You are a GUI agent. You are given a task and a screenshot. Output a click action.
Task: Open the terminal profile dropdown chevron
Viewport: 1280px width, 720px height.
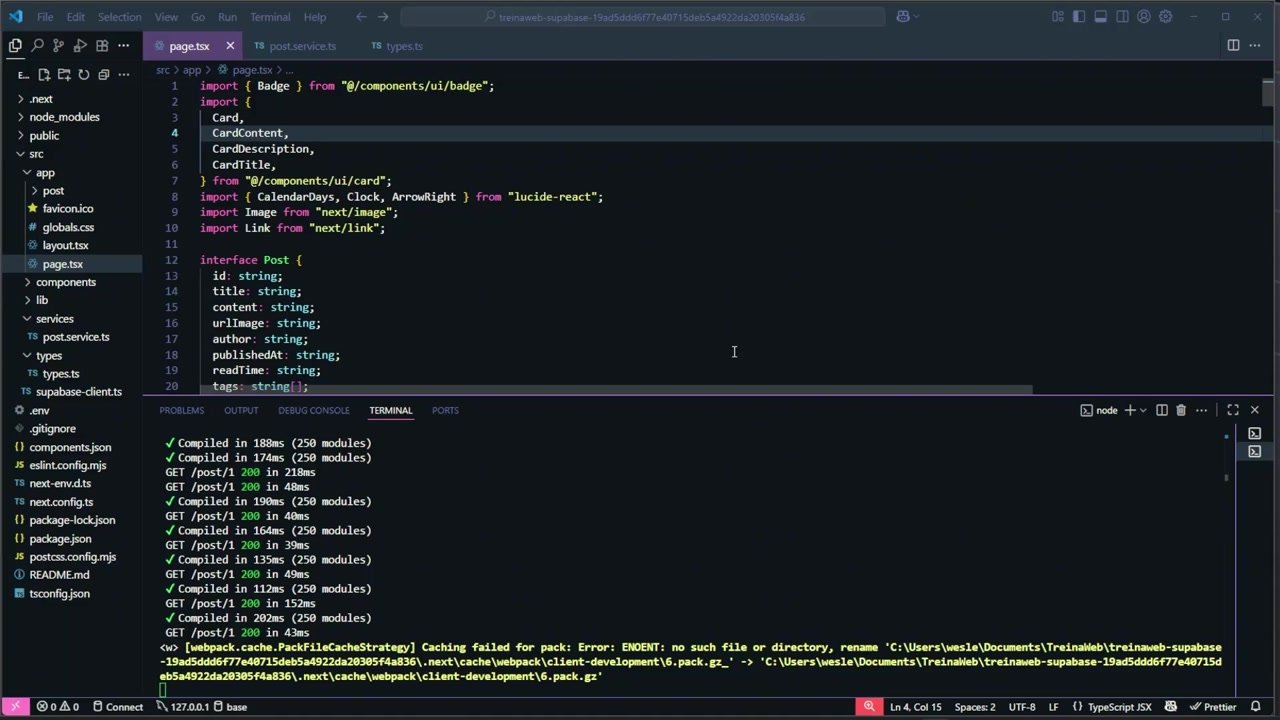[x=1143, y=410]
